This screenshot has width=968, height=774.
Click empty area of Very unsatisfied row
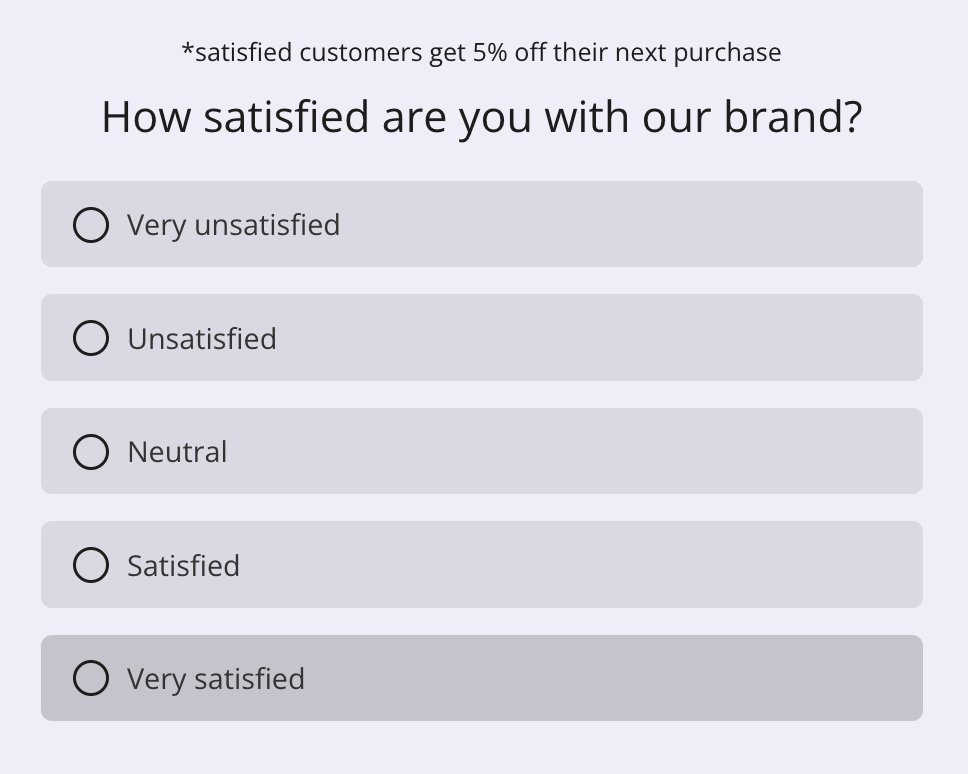tap(617, 224)
